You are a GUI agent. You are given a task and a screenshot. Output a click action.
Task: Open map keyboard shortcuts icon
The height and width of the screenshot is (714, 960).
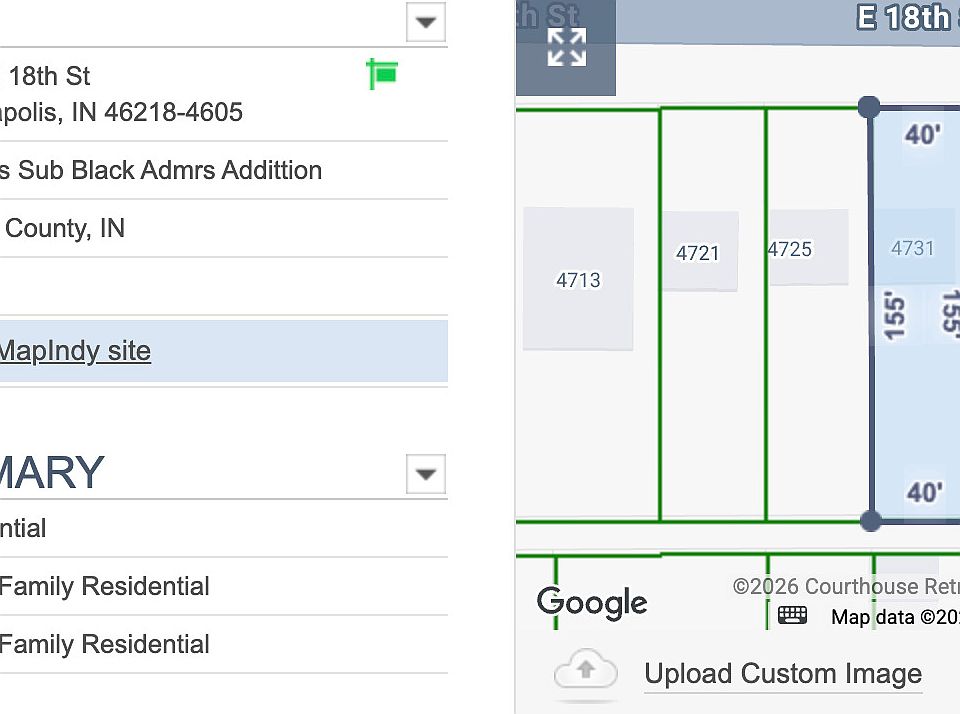792,615
